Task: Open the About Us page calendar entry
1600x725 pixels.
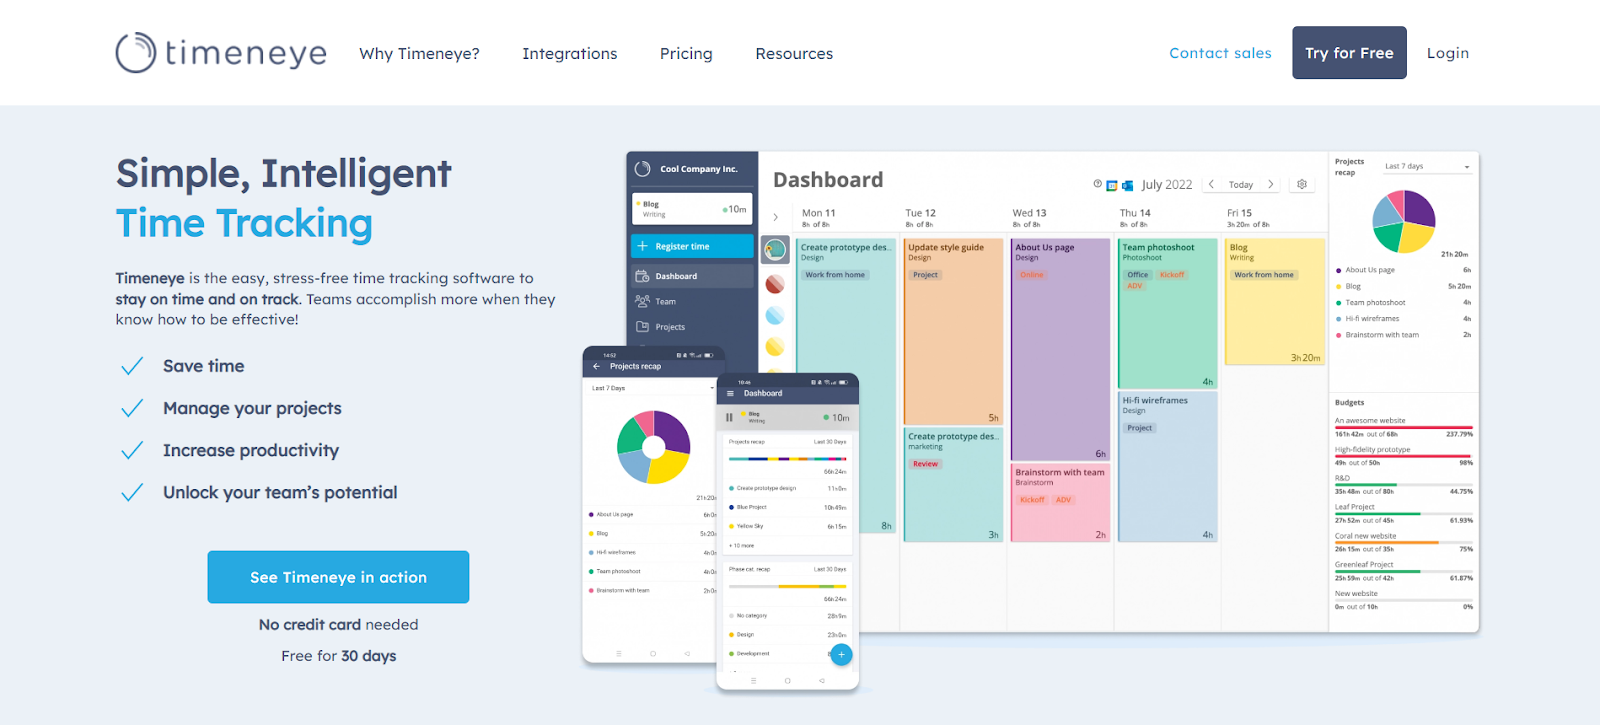Action: point(1060,349)
